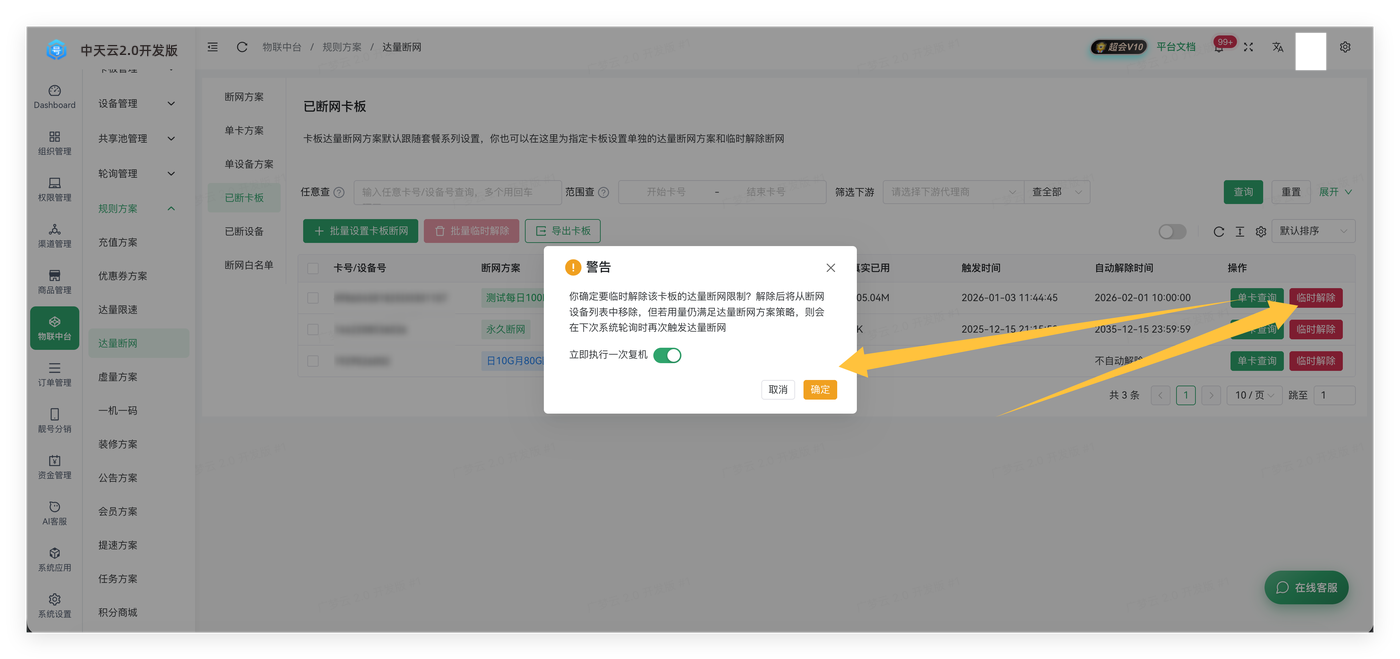
Task: Click the 范围查 help question icon
Action: tap(603, 192)
